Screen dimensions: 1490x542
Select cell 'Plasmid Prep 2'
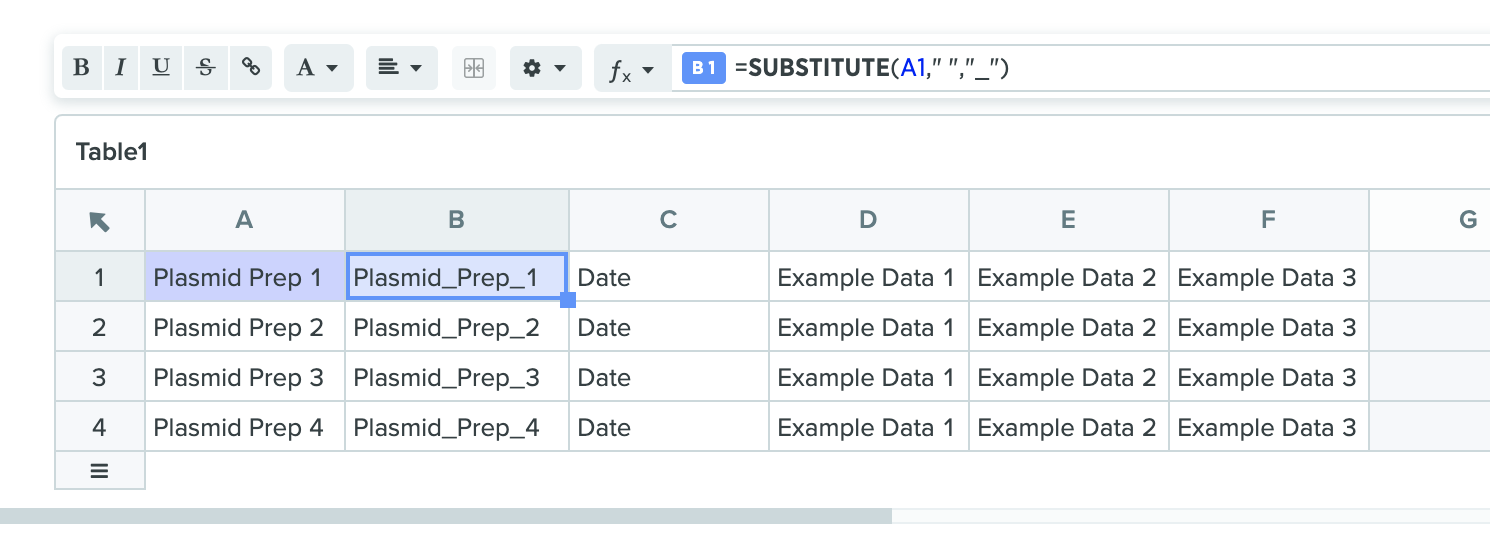245,327
